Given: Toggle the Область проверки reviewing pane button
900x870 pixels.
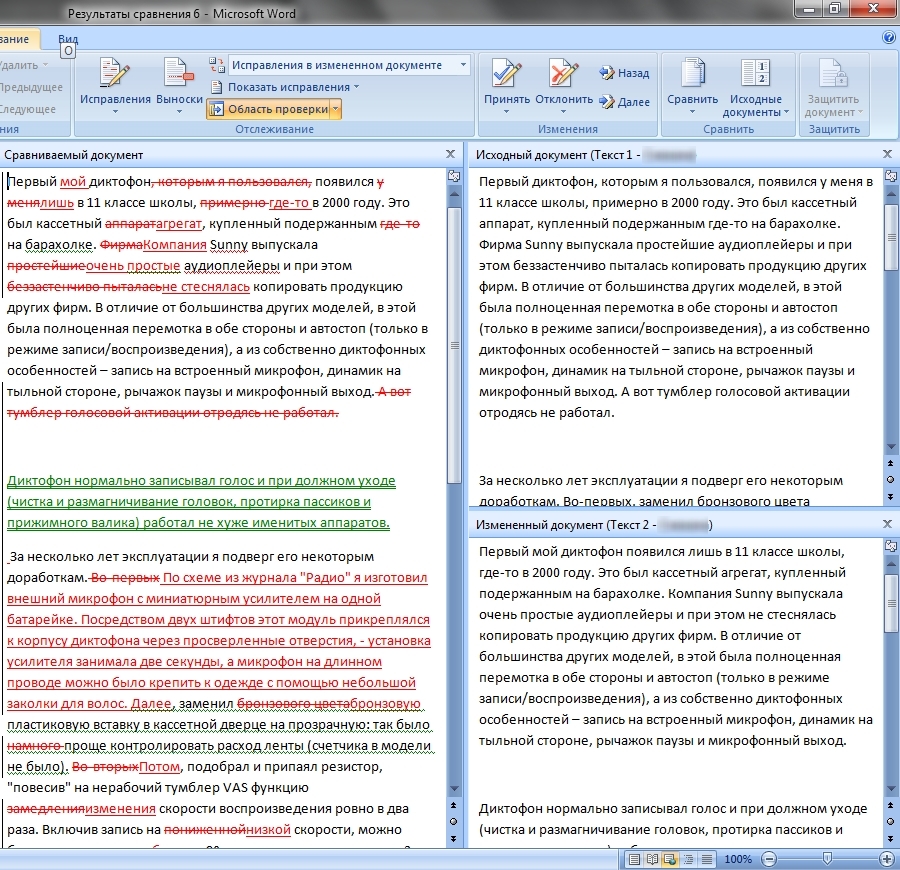Looking at the screenshot, I should coord(269,109).
